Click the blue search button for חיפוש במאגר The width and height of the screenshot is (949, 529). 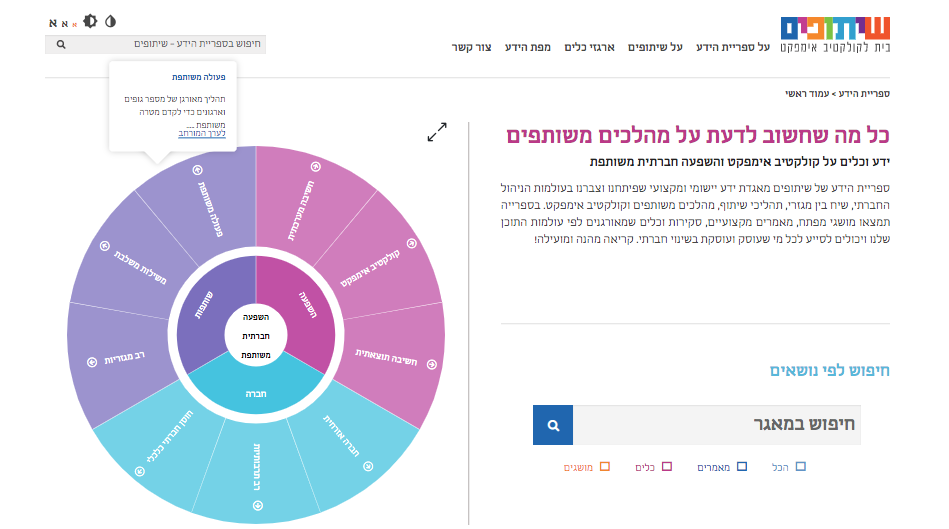click(x=553, y=425)
